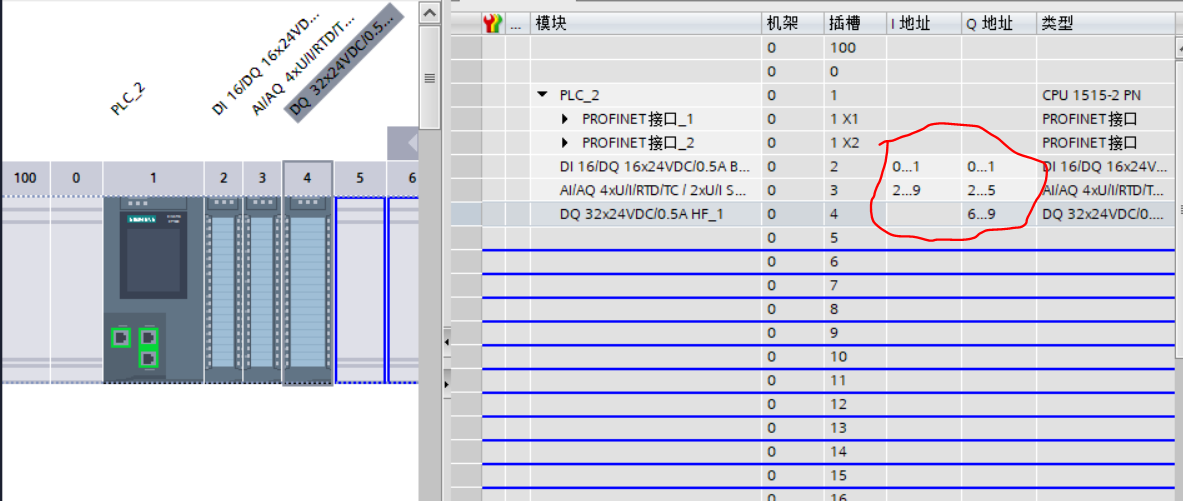
Task: Expand the PROFINET接口_2 node
Action: click(x=565, y=143)
